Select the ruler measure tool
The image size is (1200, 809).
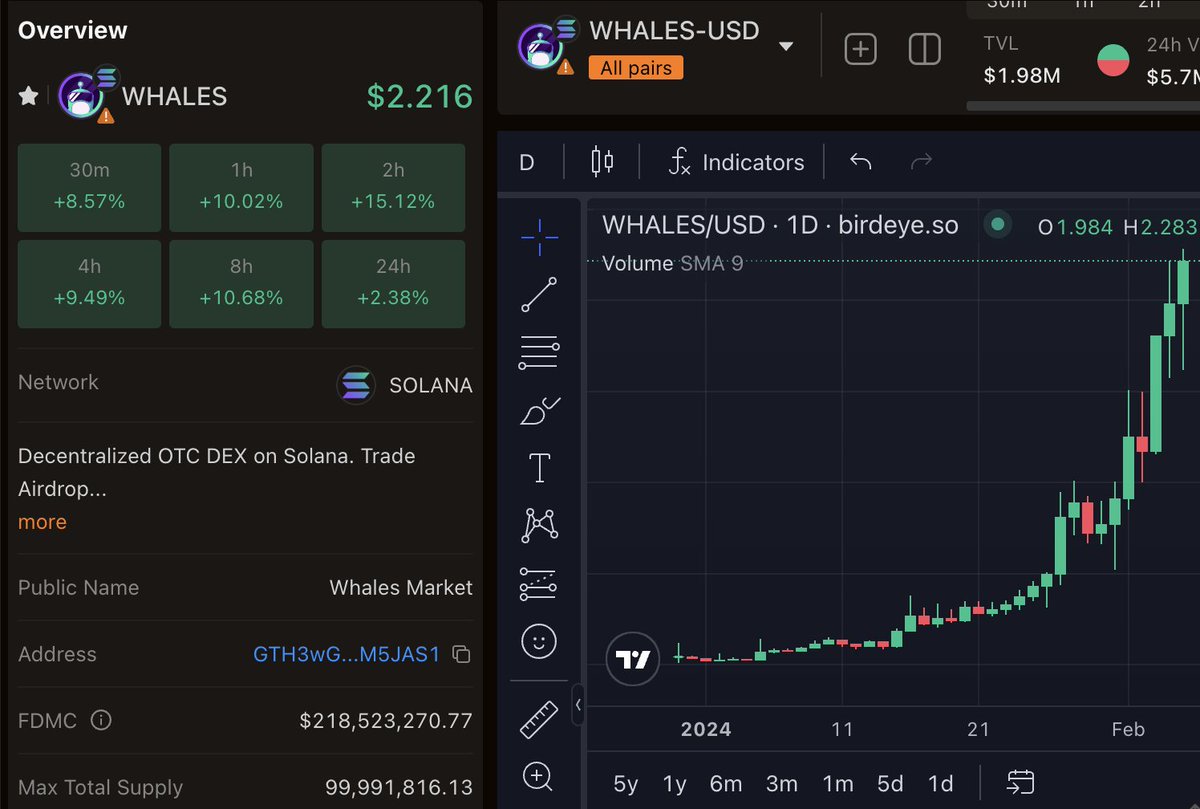[x=540, y=719]
